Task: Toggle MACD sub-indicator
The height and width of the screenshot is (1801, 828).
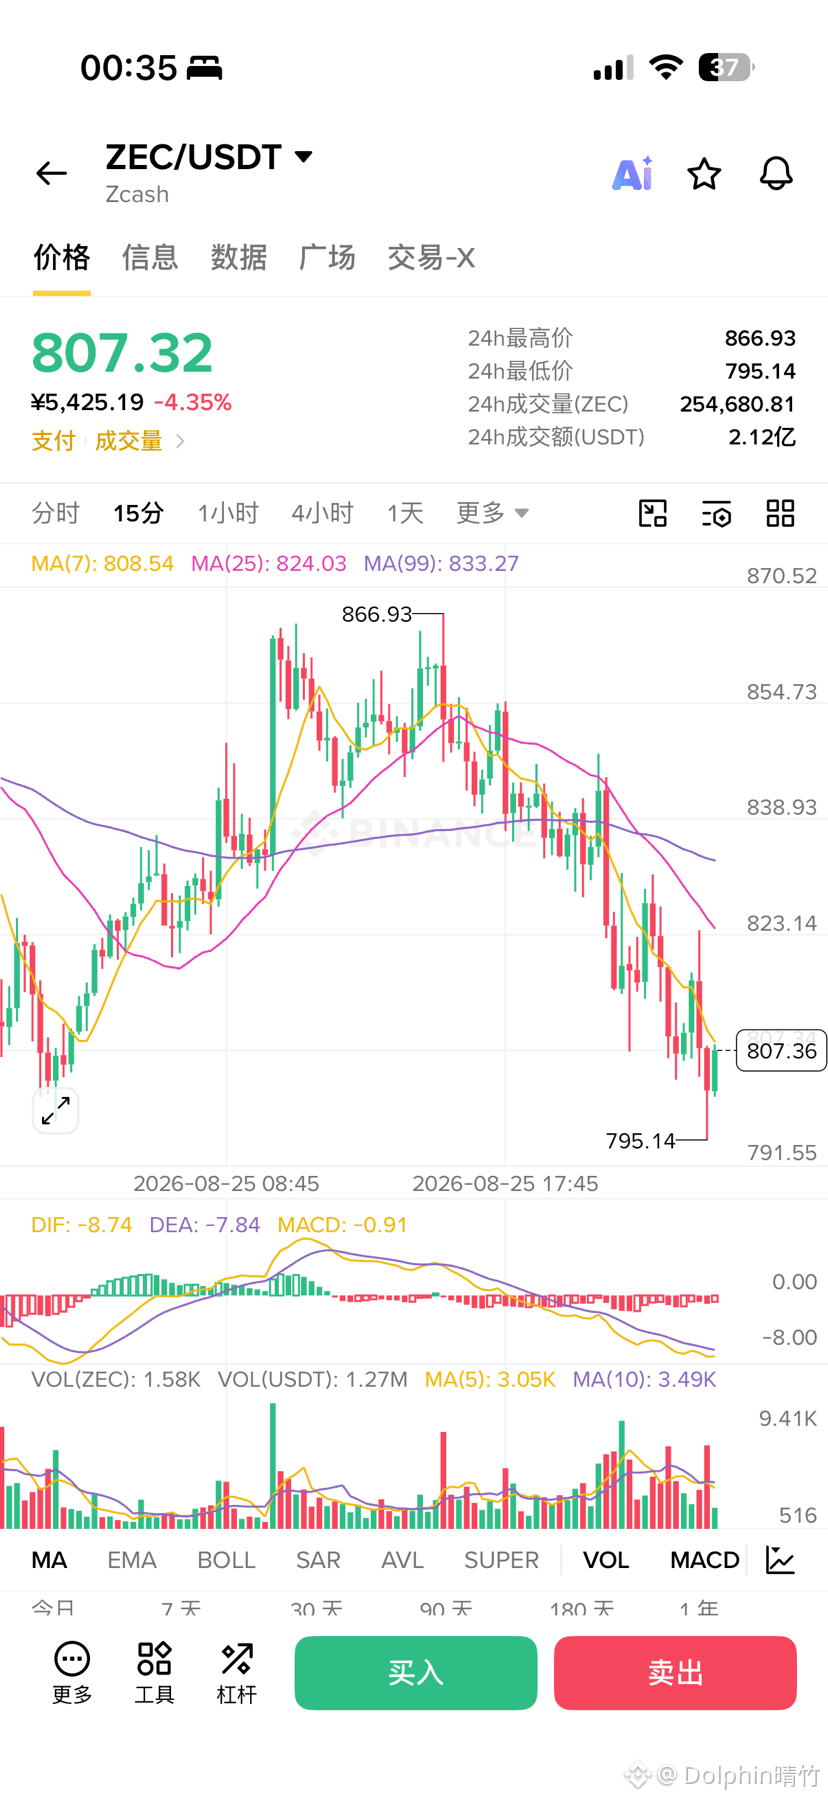Action: [x=705, y=1560]
